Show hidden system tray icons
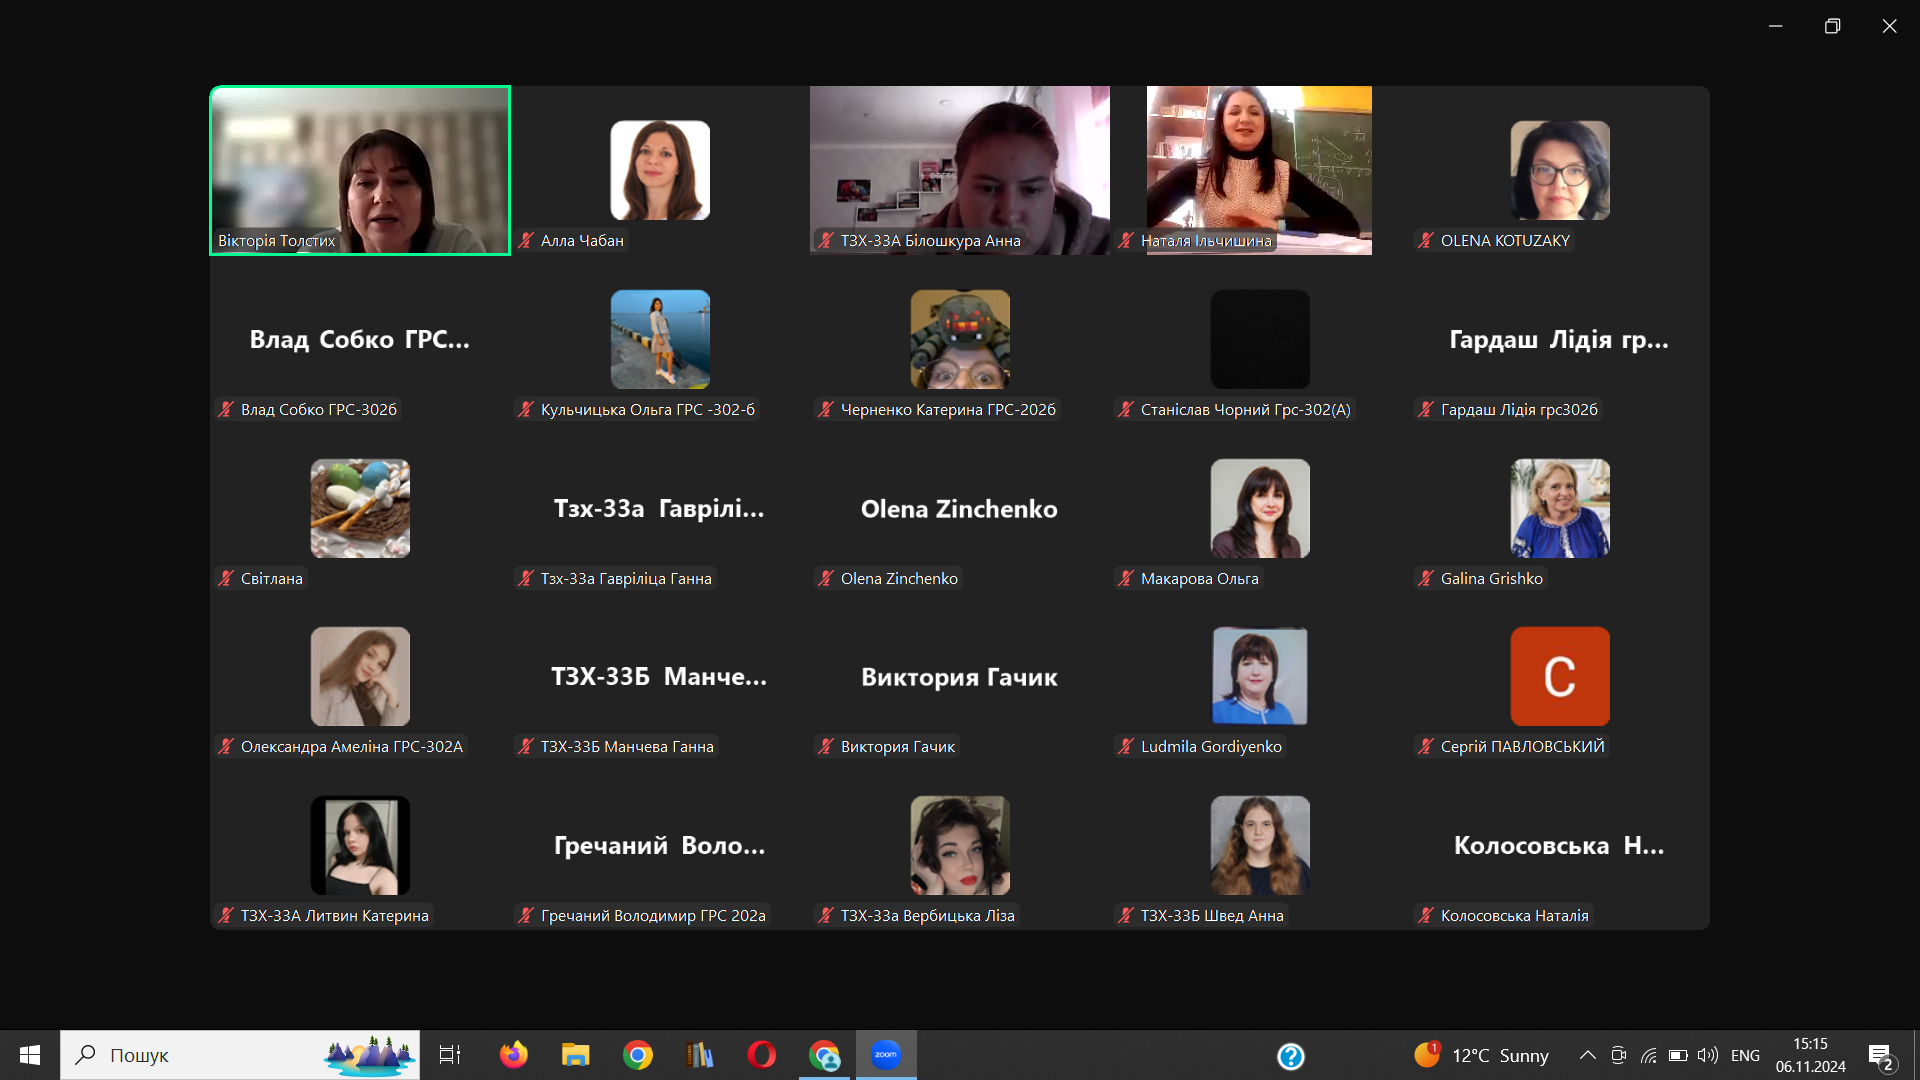Screen dimensions: 1920x1080 tap(1587, 1055)
